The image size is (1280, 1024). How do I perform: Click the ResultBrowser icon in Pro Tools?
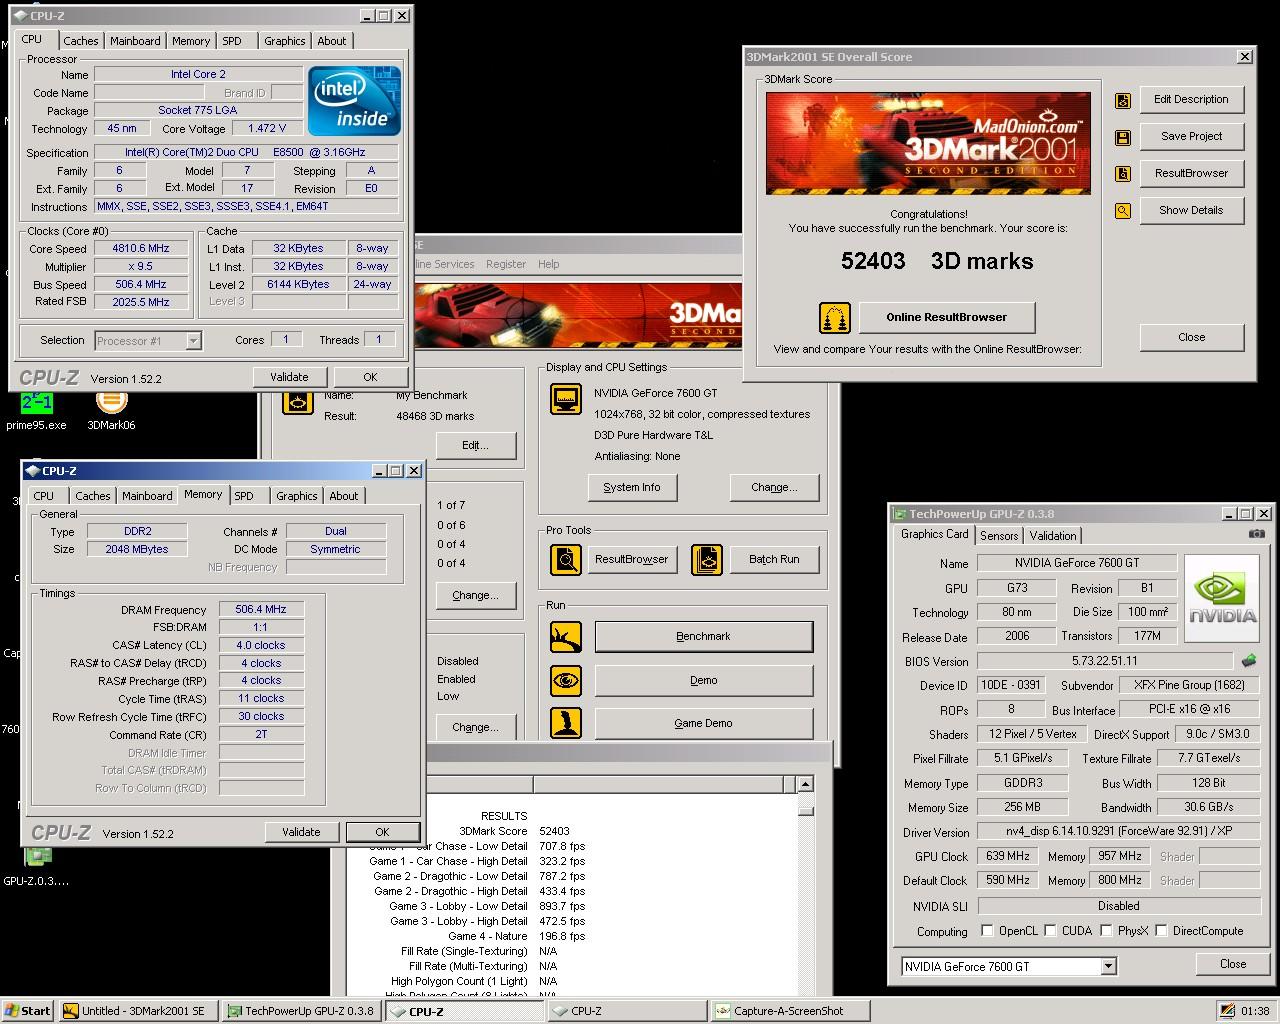click(x=566, y=559)
